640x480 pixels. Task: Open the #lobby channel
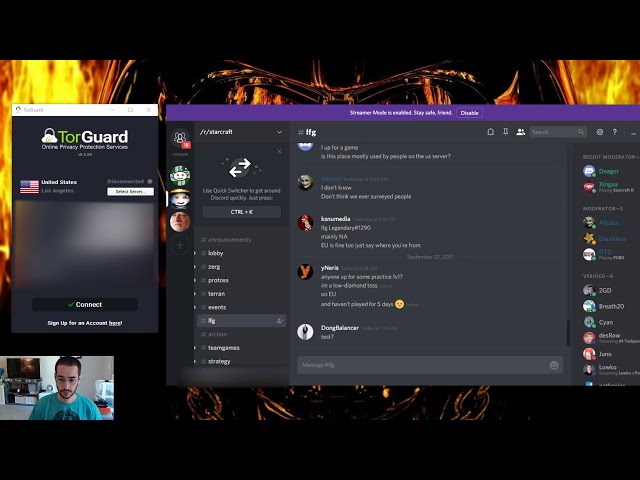(x=241, y=253)
